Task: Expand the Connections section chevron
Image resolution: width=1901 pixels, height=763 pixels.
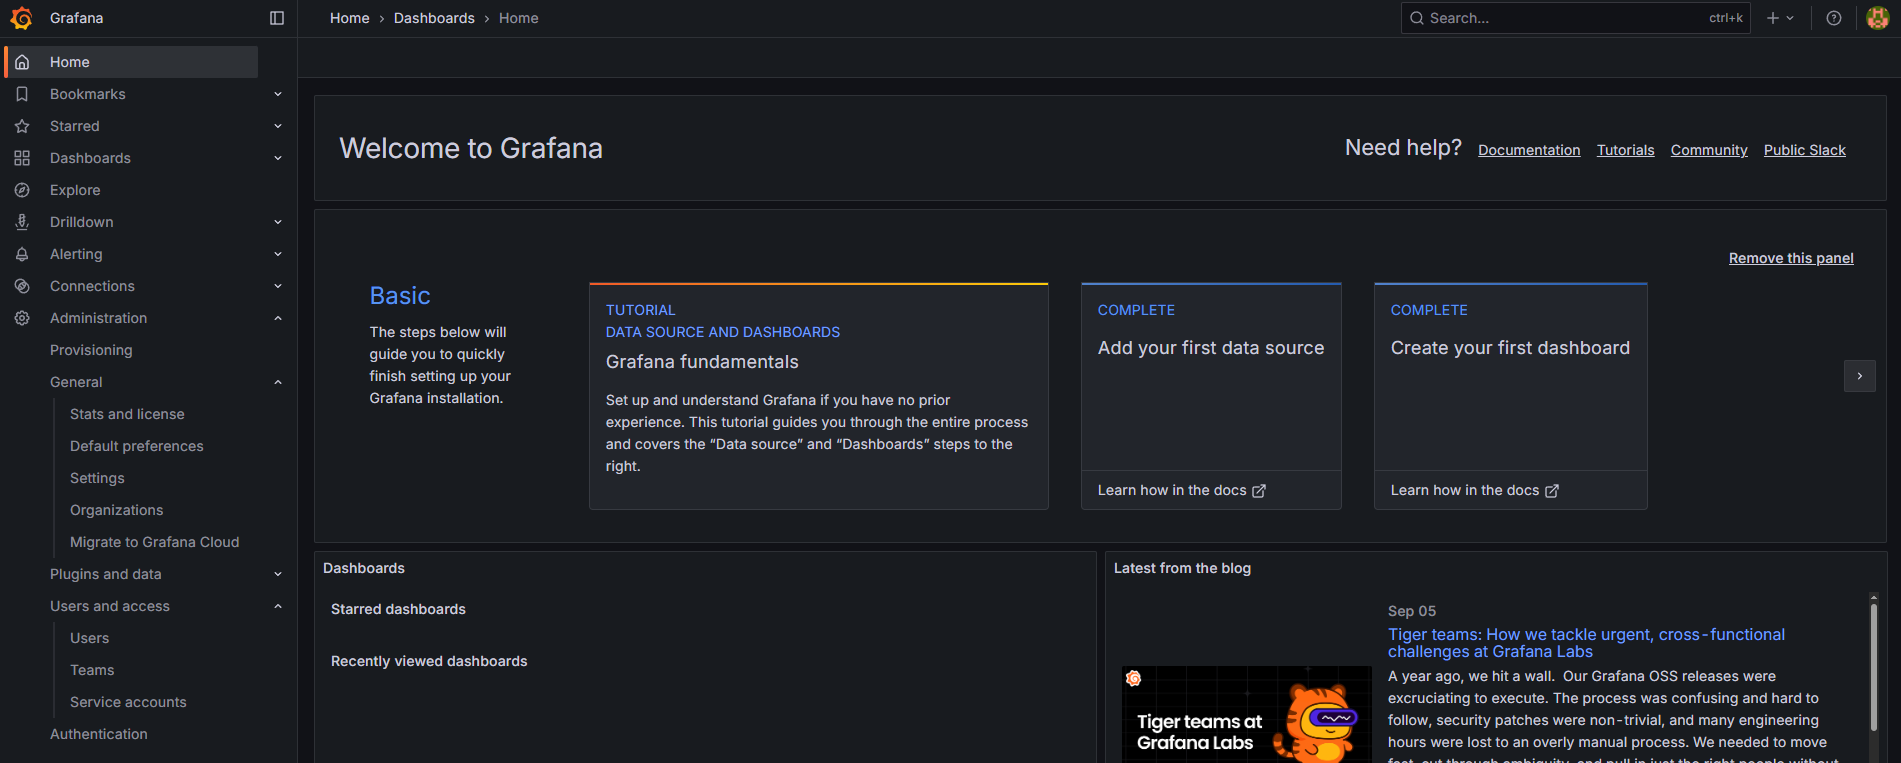Action: (x=278, y=286)
